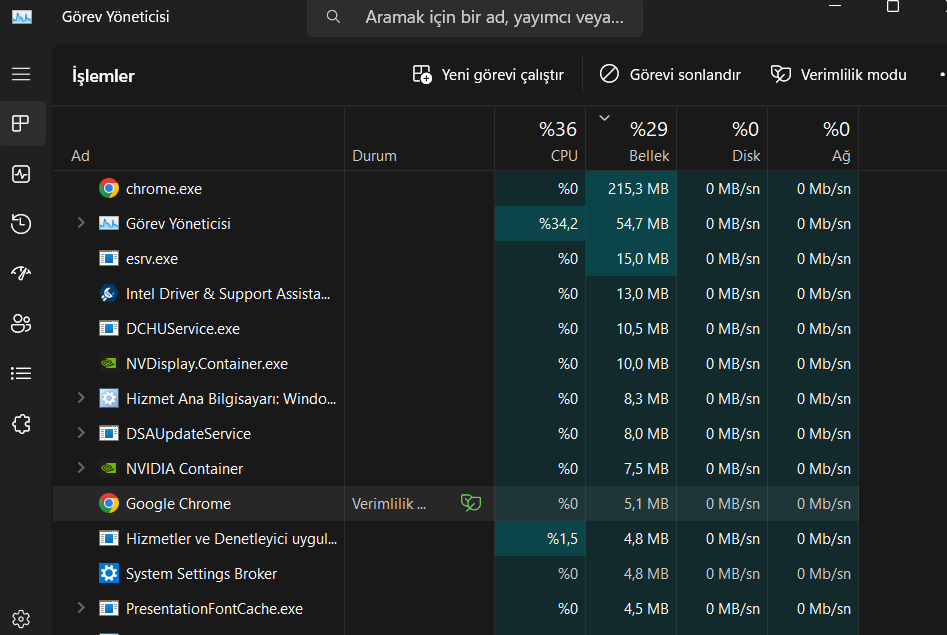947x635 pixels.
Task: Expand the NVIDIA Container process group
Action: (x=81, y=468)
